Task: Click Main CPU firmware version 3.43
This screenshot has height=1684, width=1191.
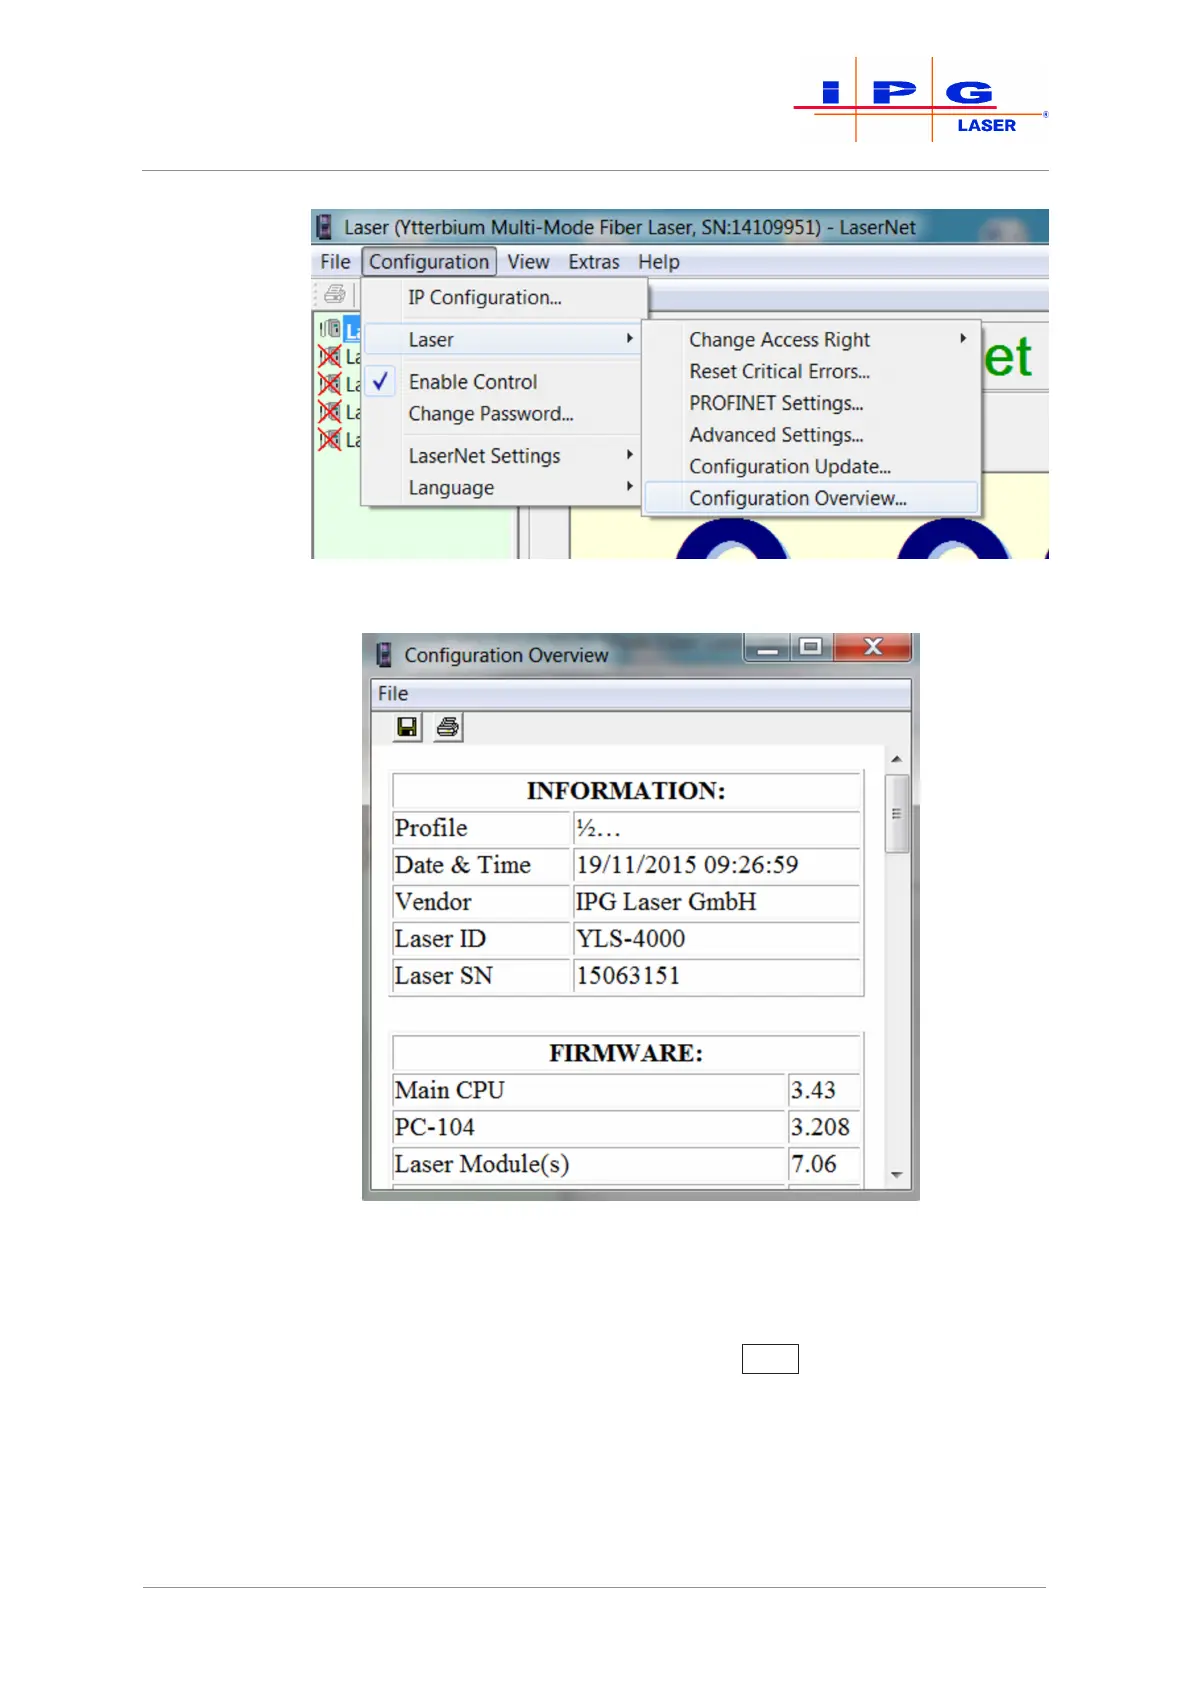Action: pos(813,1090)
